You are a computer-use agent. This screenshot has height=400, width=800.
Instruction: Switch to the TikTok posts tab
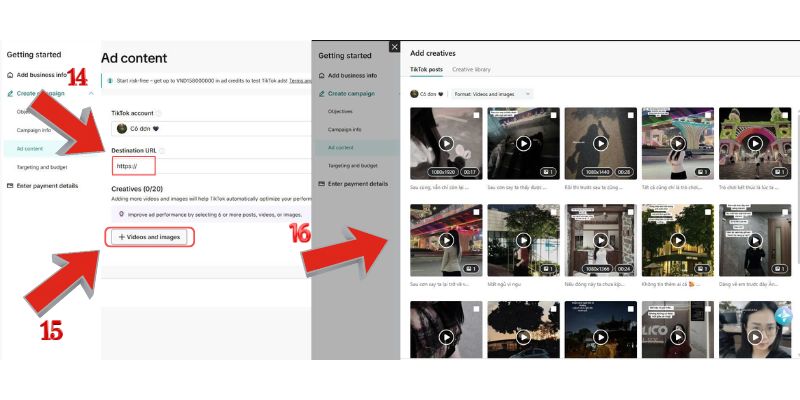[x=427, y=69]
